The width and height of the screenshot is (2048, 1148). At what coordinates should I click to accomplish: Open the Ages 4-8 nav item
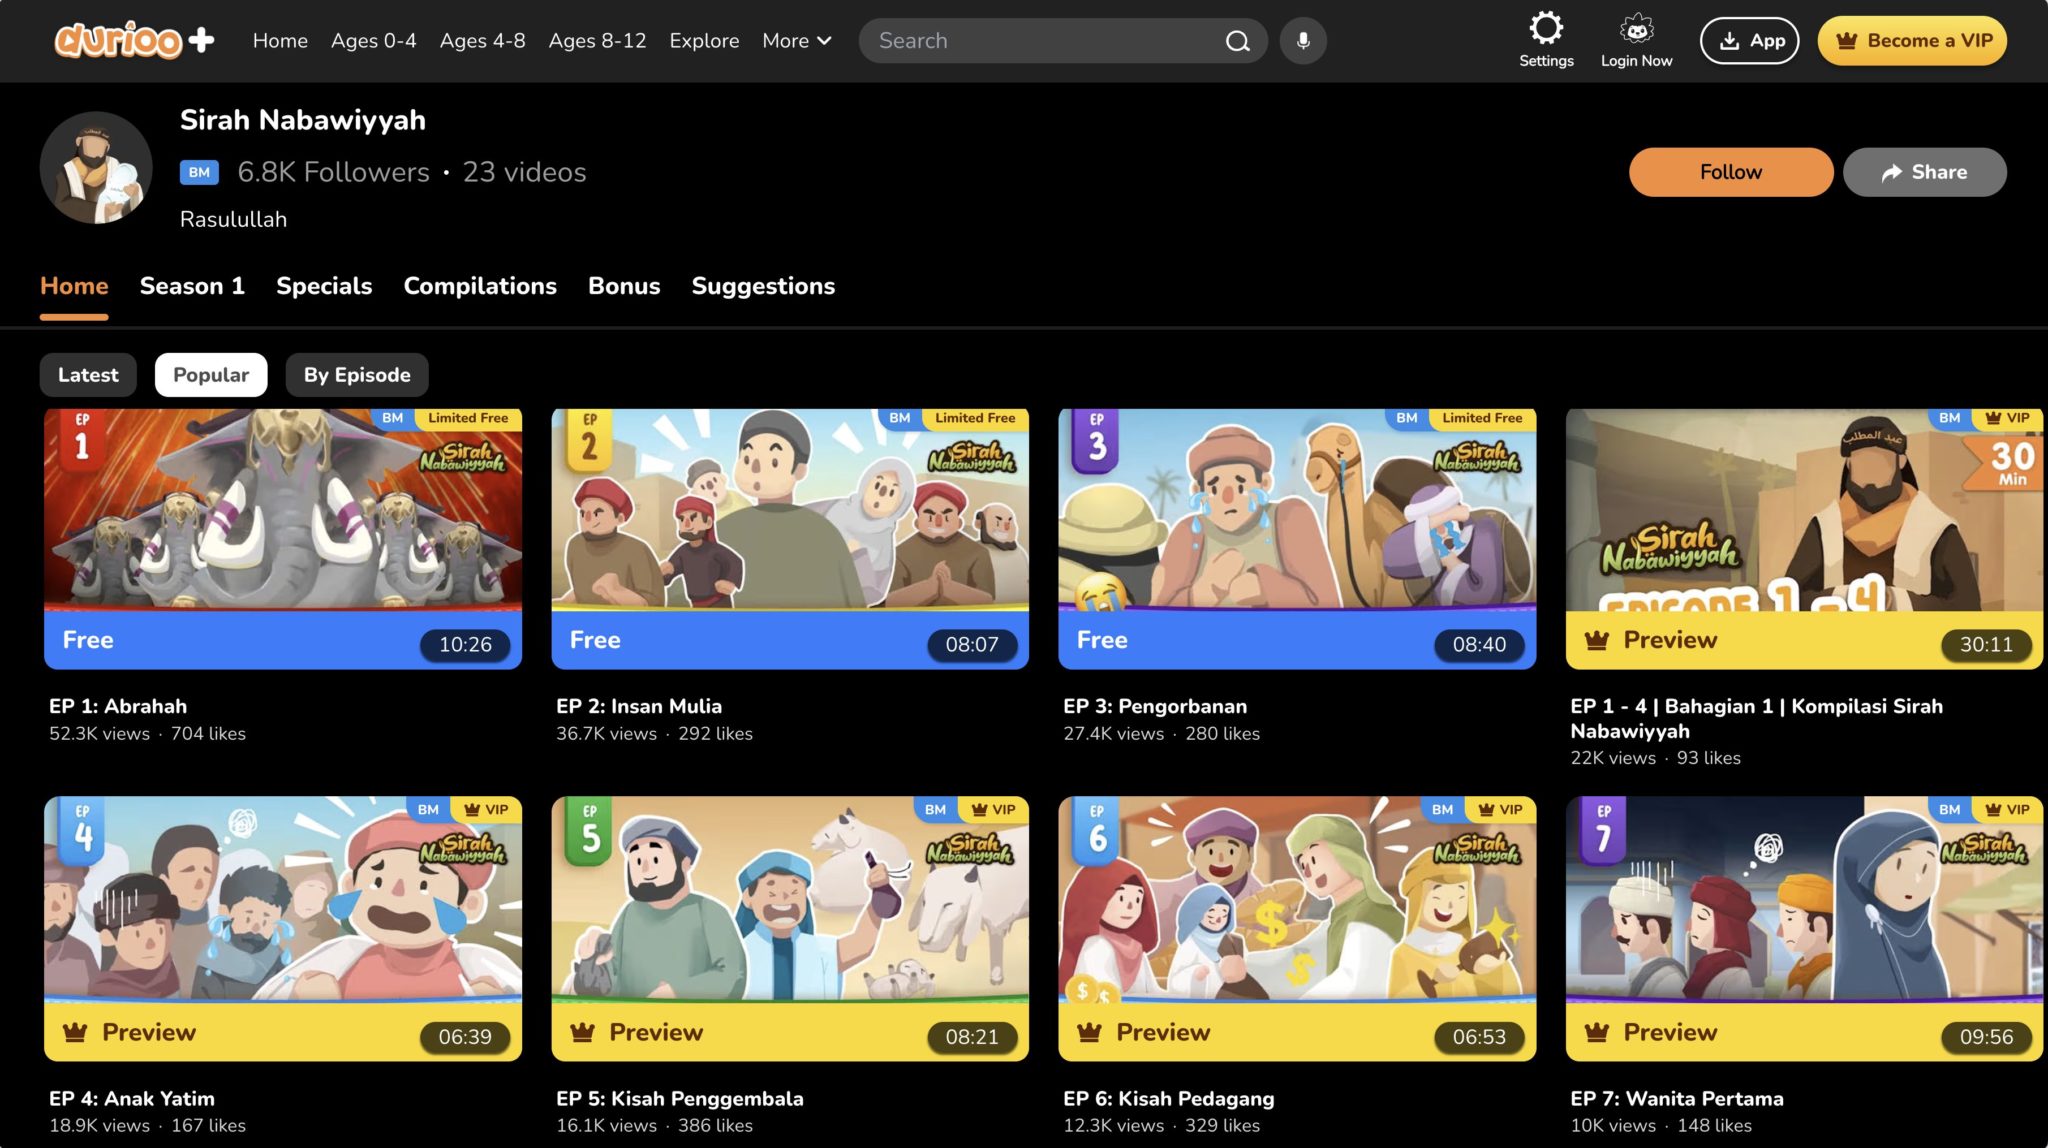tap(482, 41)
